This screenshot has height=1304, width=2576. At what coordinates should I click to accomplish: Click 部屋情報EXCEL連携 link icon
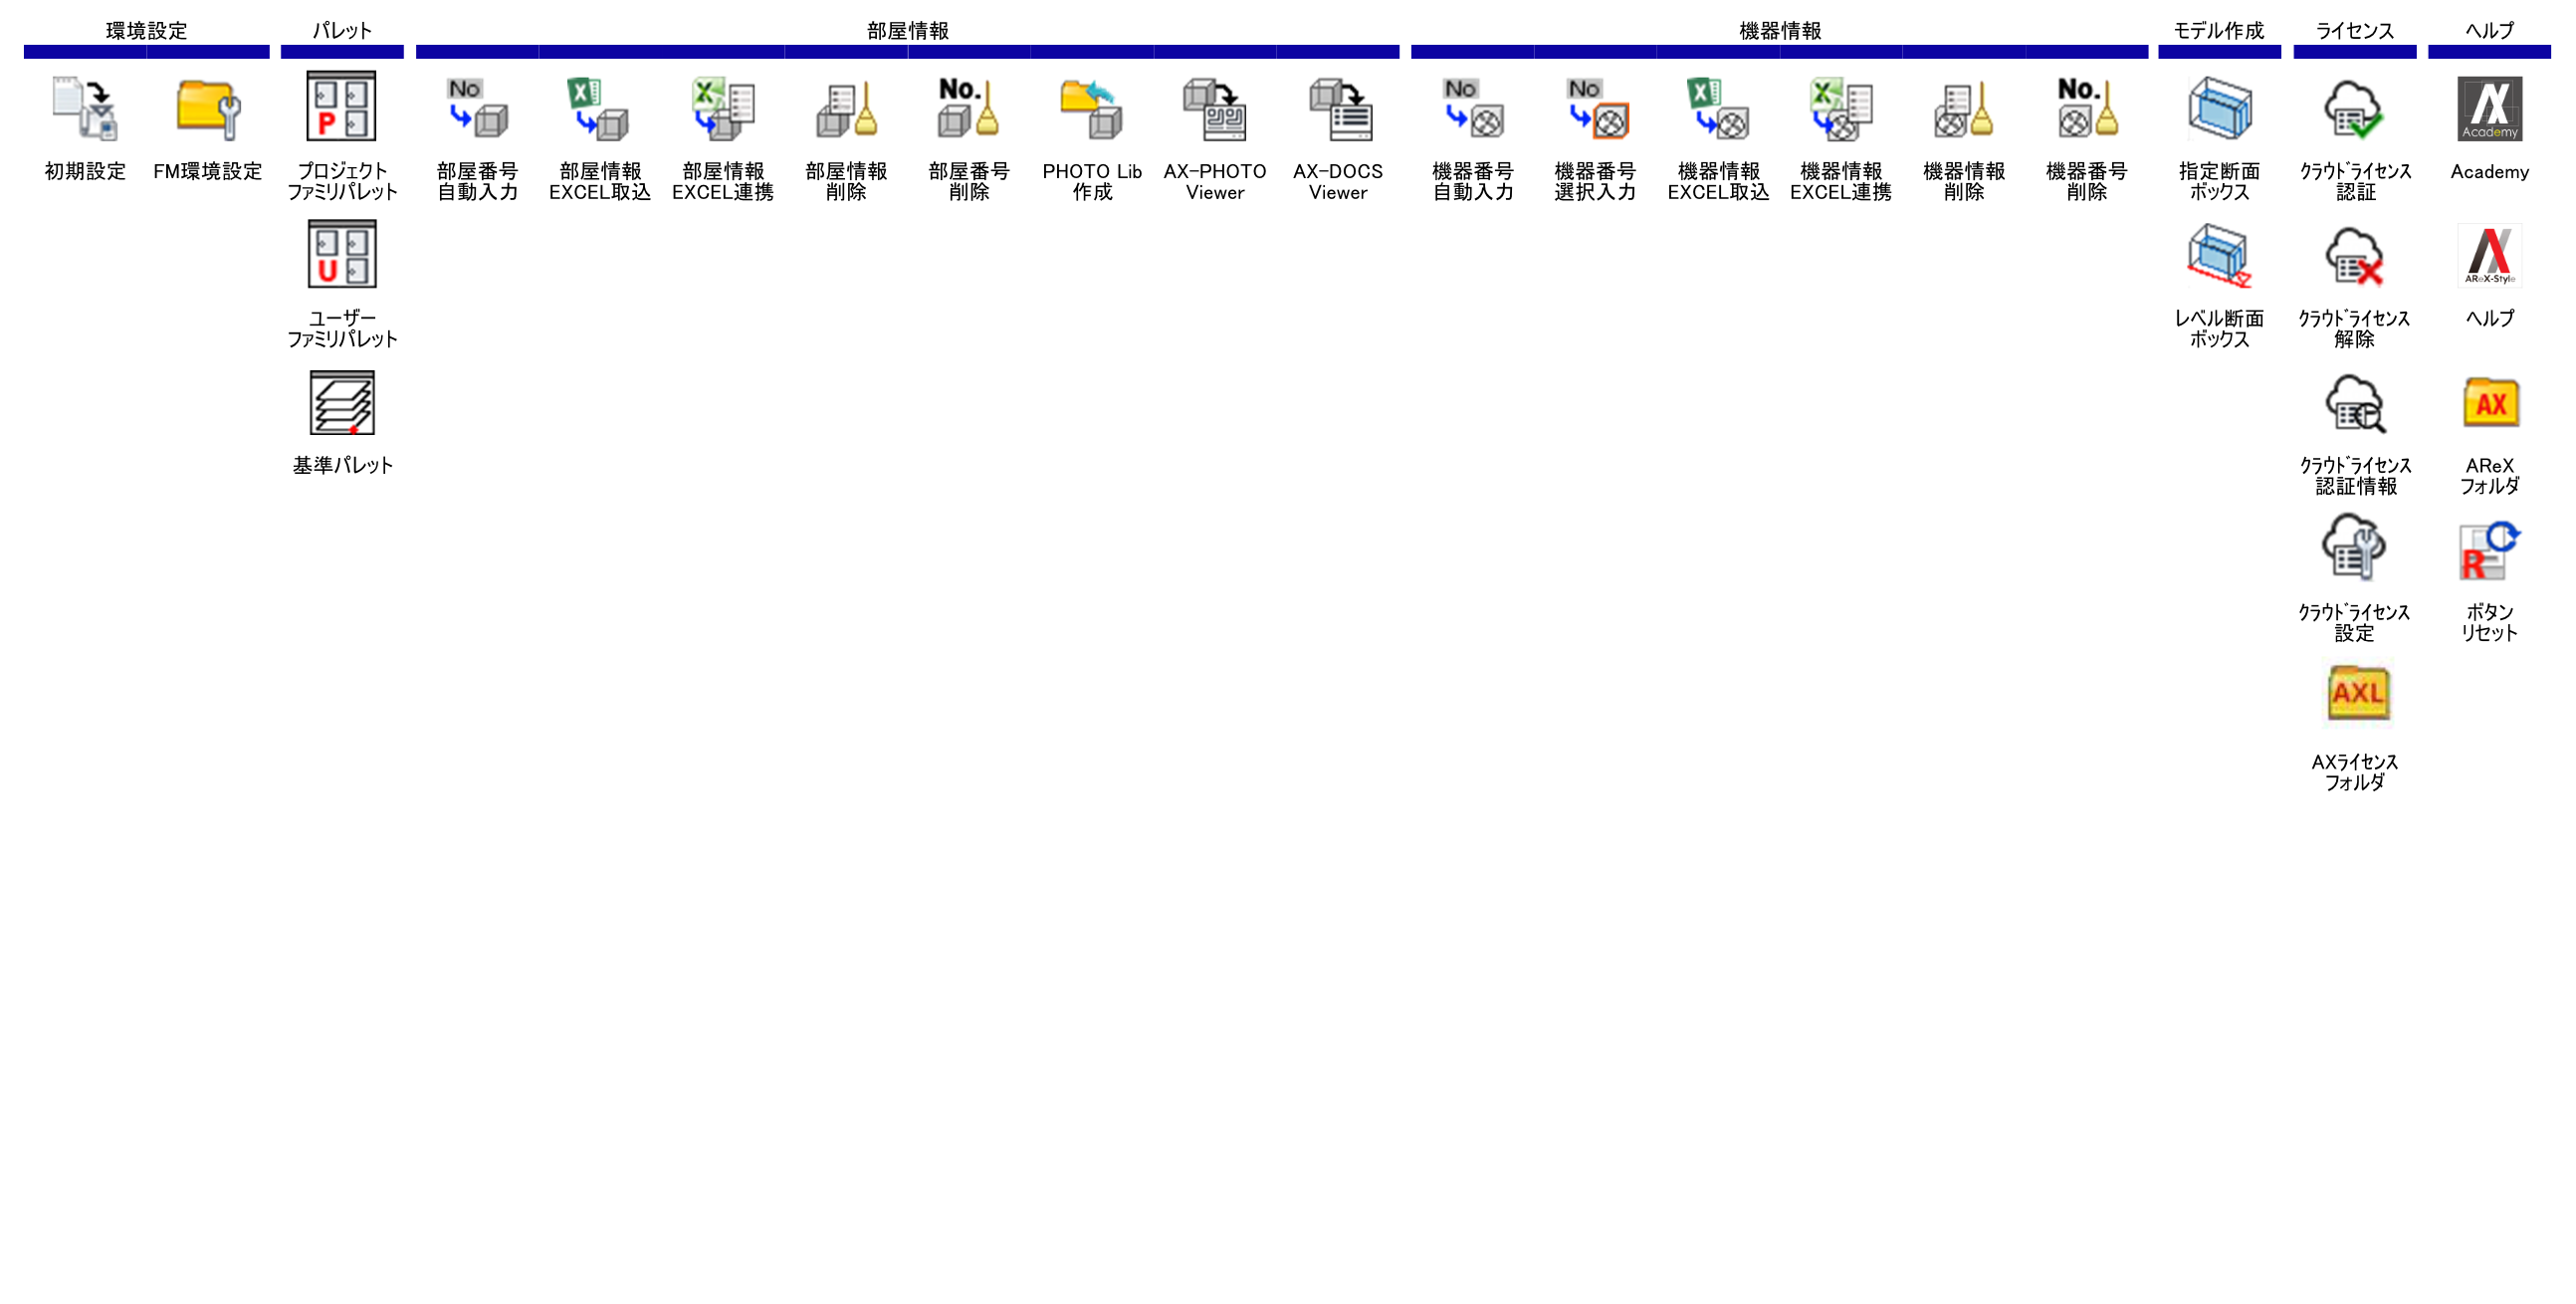[723, 109]
